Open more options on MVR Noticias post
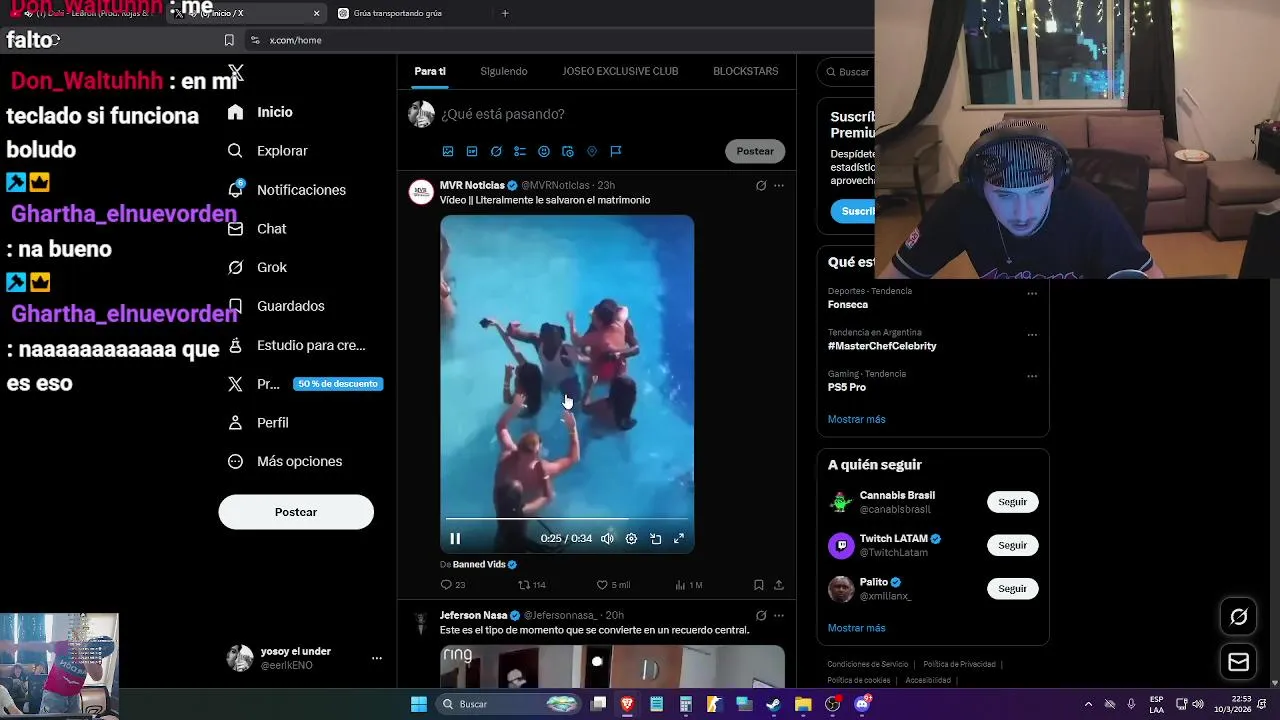The image size is (1280, 720). [779, 186]
